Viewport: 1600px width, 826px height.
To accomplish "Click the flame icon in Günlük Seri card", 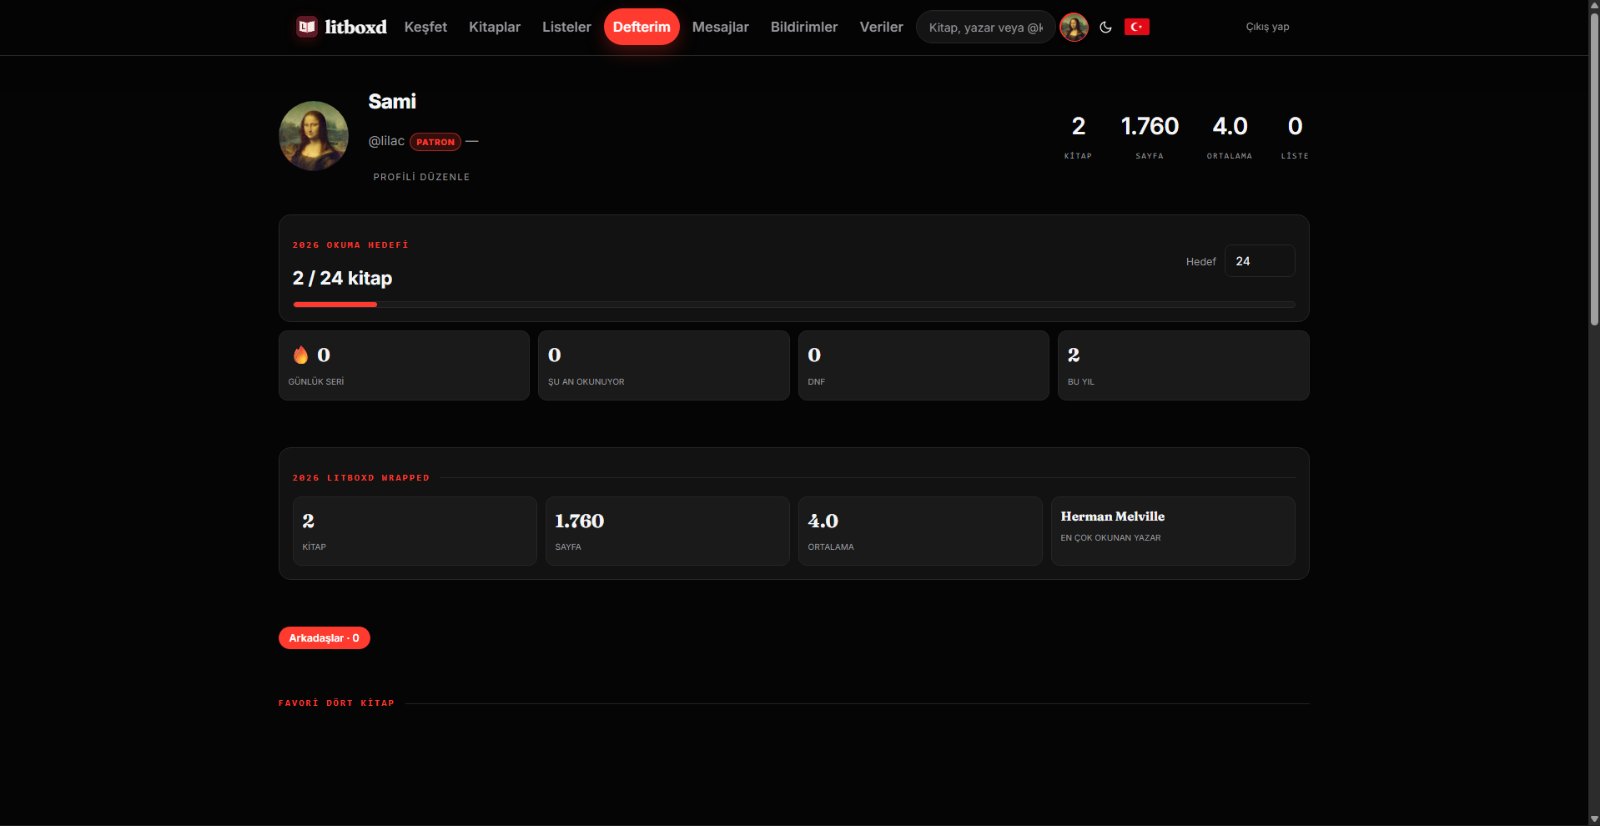I will (x=301, y=355).
